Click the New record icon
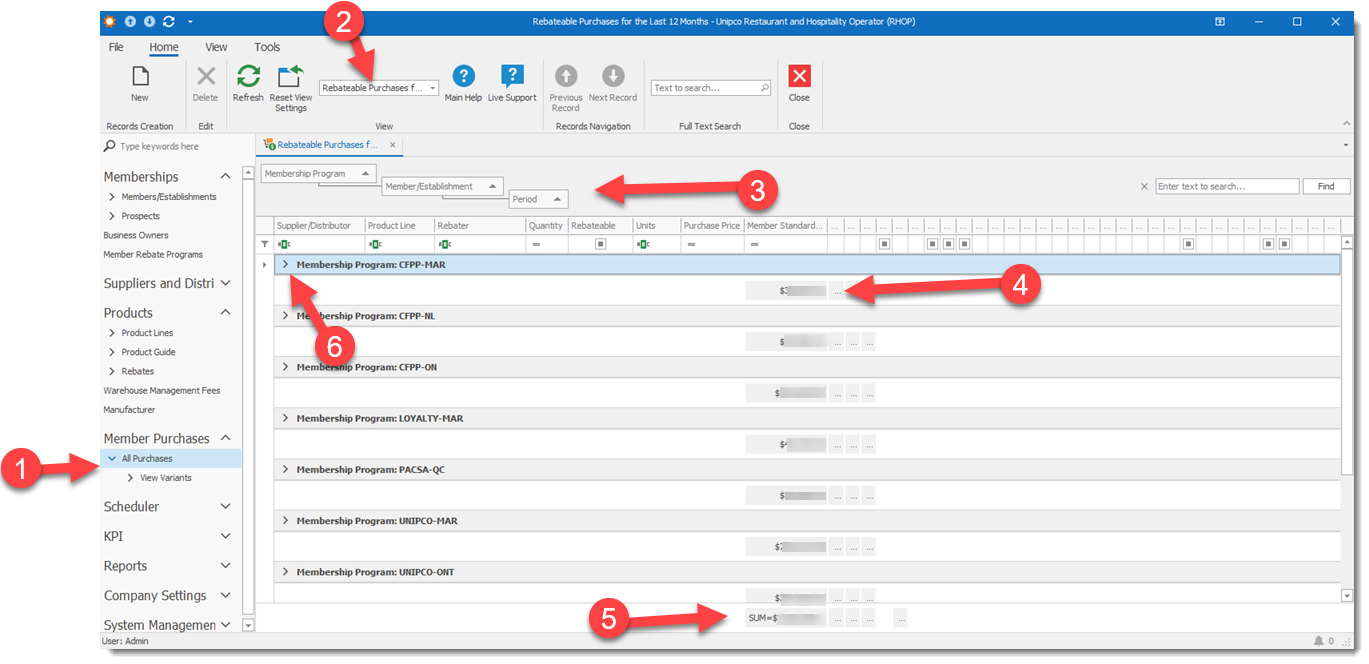 click(x=140, y=77)
